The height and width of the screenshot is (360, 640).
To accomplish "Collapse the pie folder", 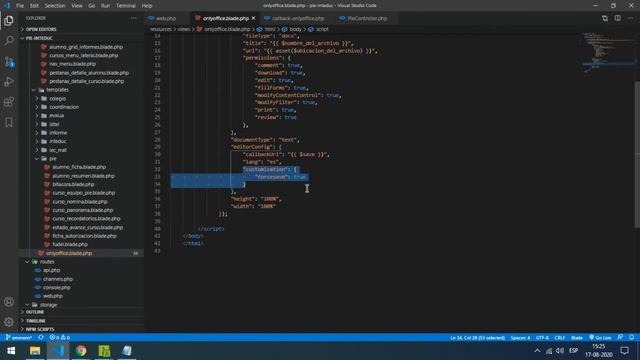I will tap(53, 158).
